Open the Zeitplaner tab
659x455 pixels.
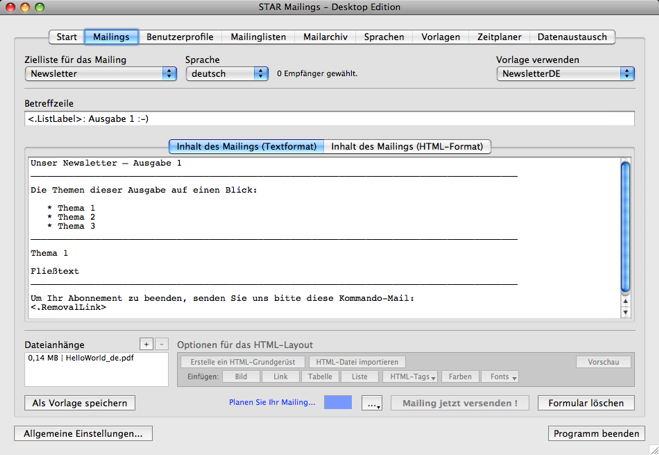click(x=499, y=37)
